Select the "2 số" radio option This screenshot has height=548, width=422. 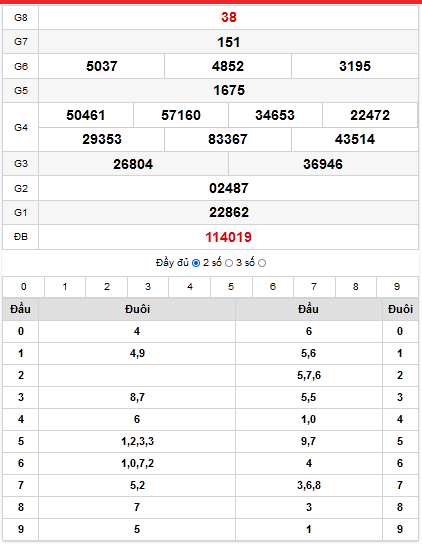(229, 263)
